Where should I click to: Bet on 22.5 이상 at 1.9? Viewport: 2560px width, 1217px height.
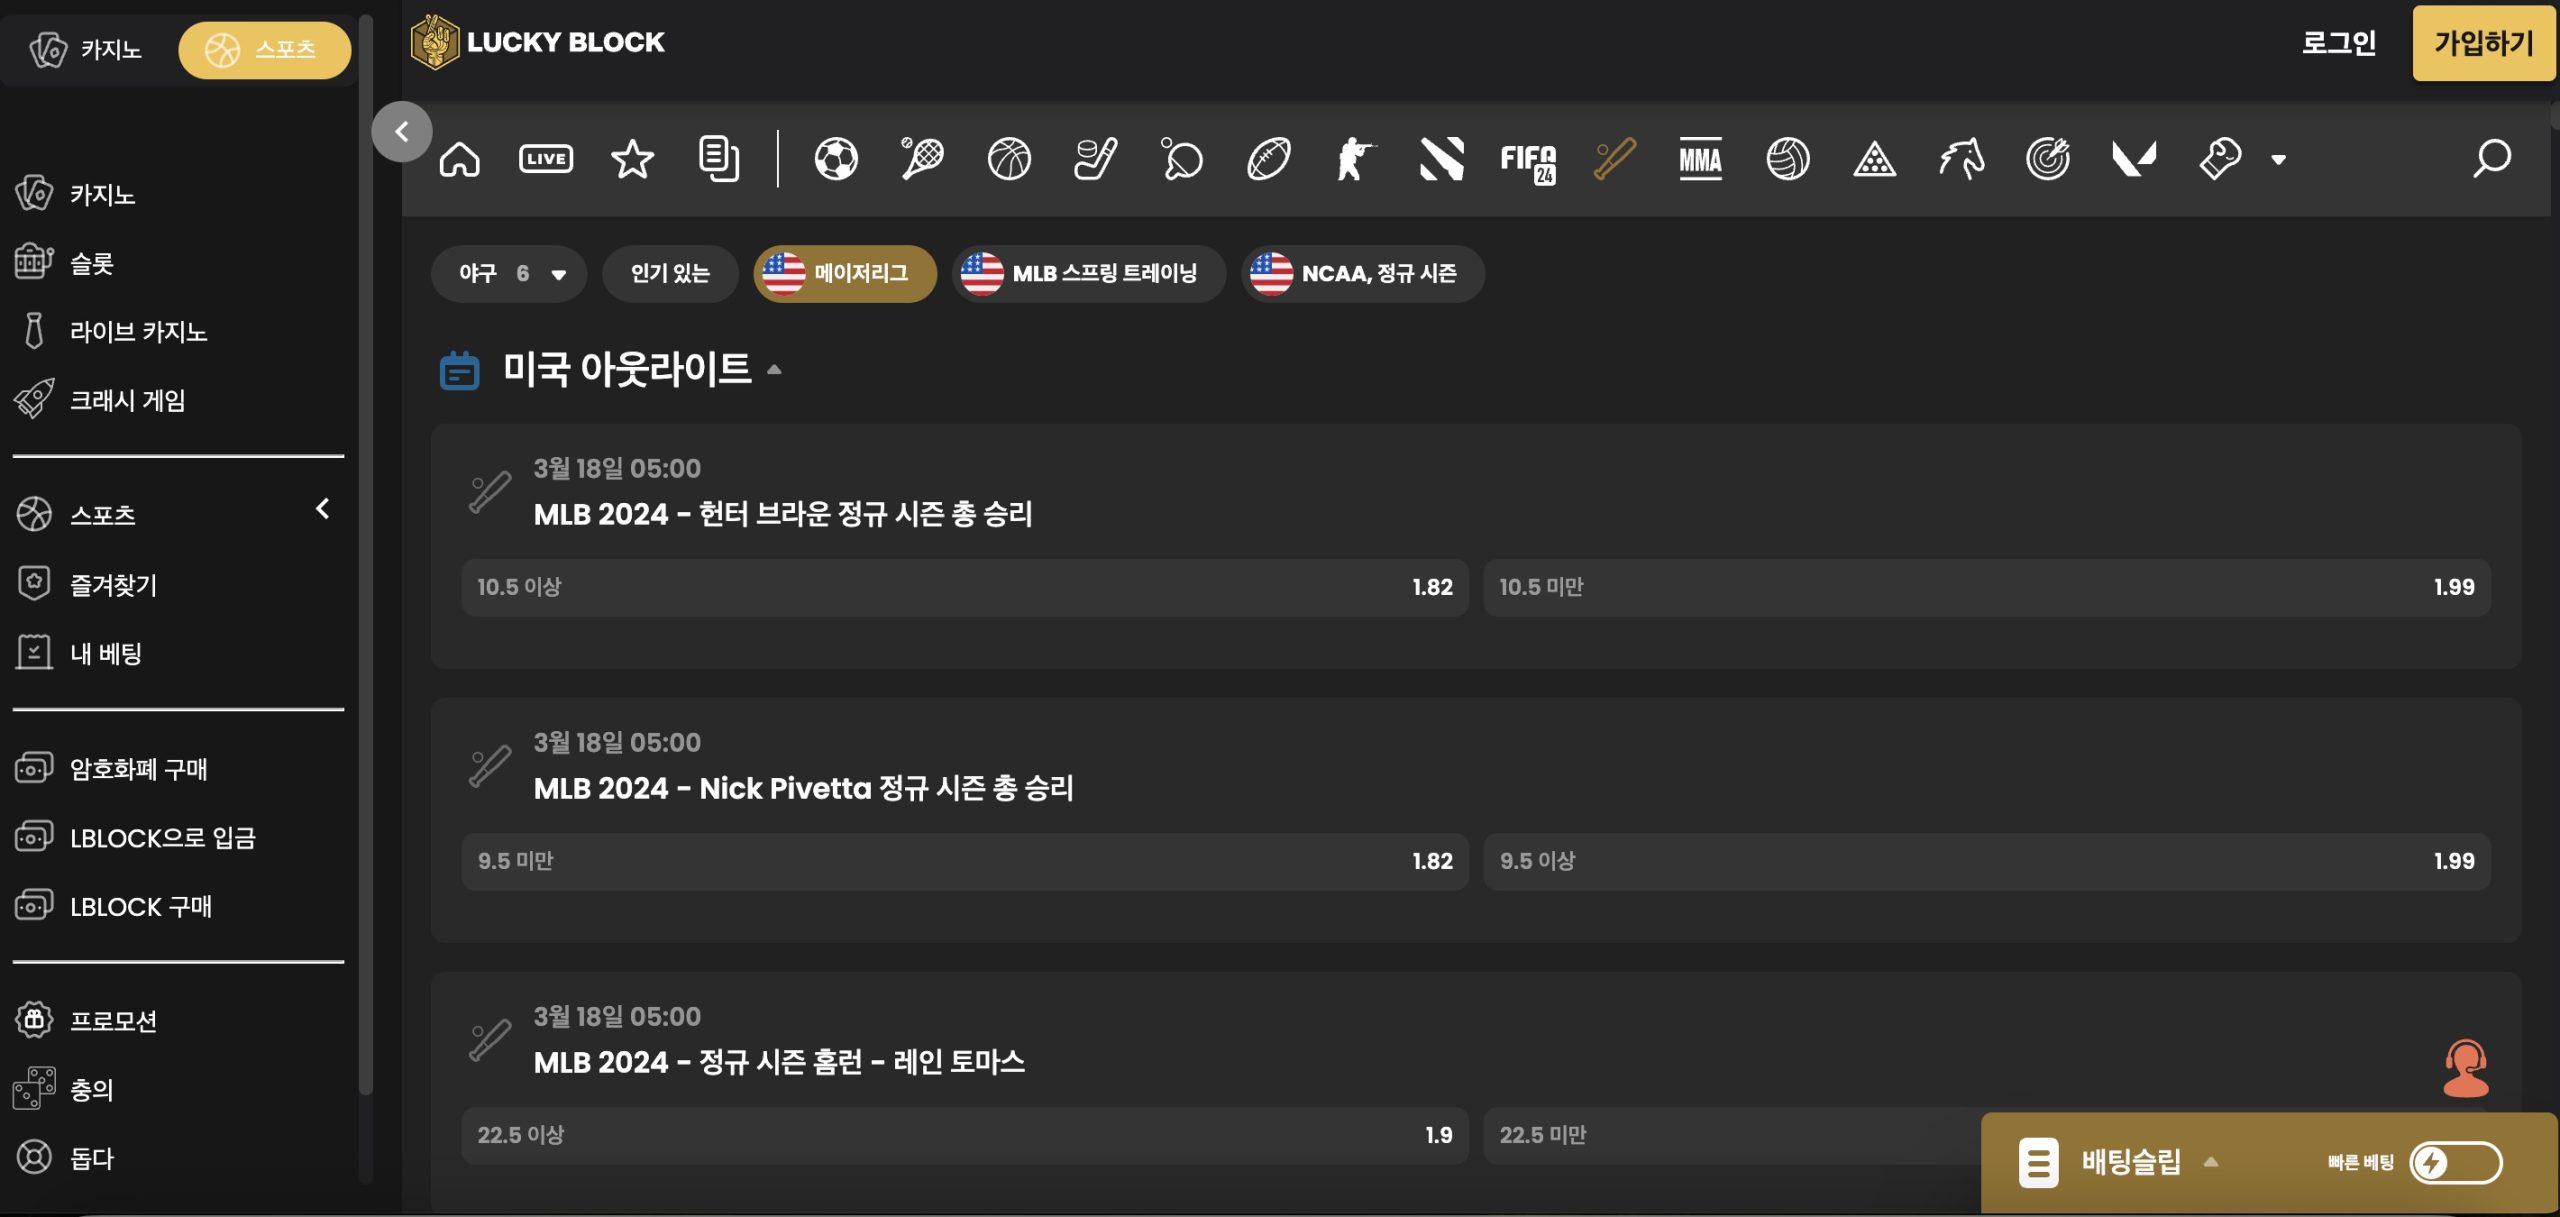(965, 1135)
